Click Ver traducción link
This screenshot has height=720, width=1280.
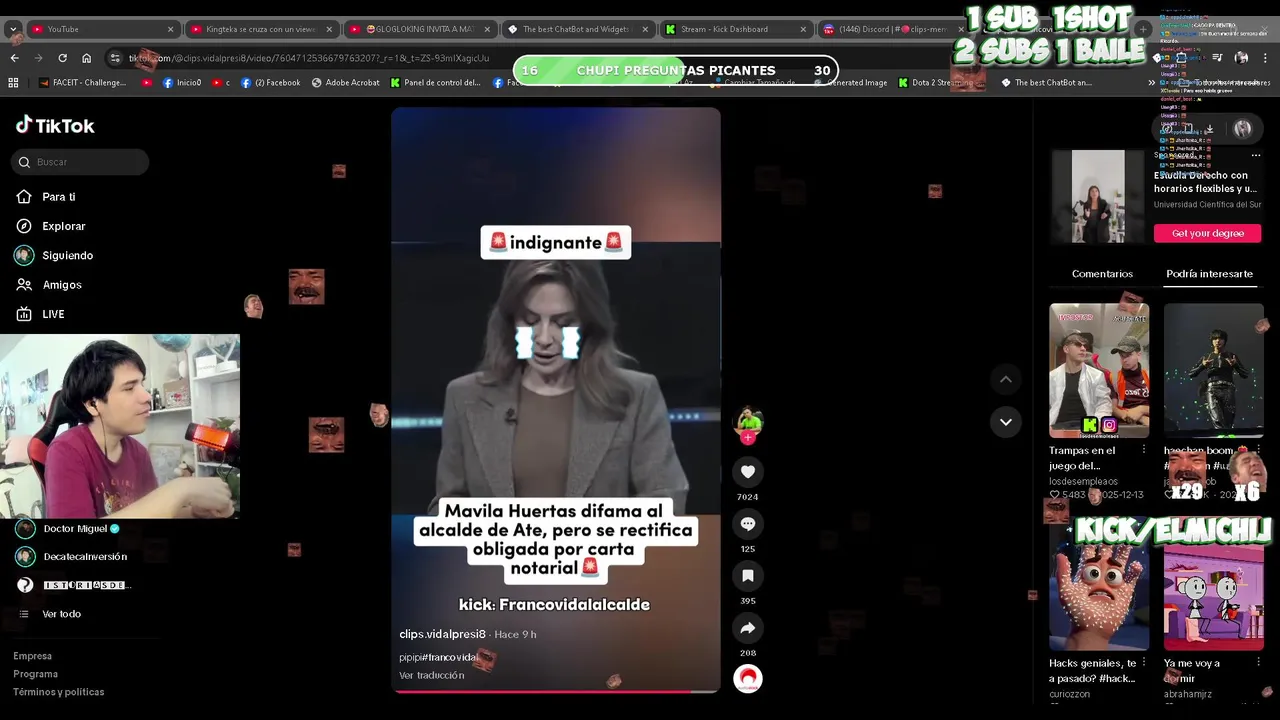(x=432, y=675)
